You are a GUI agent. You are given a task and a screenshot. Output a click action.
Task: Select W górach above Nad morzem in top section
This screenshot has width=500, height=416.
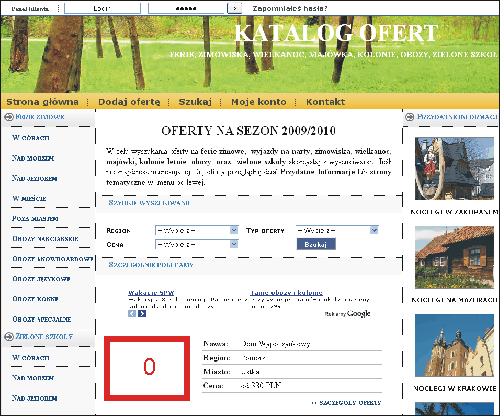(x=31, y=138)
